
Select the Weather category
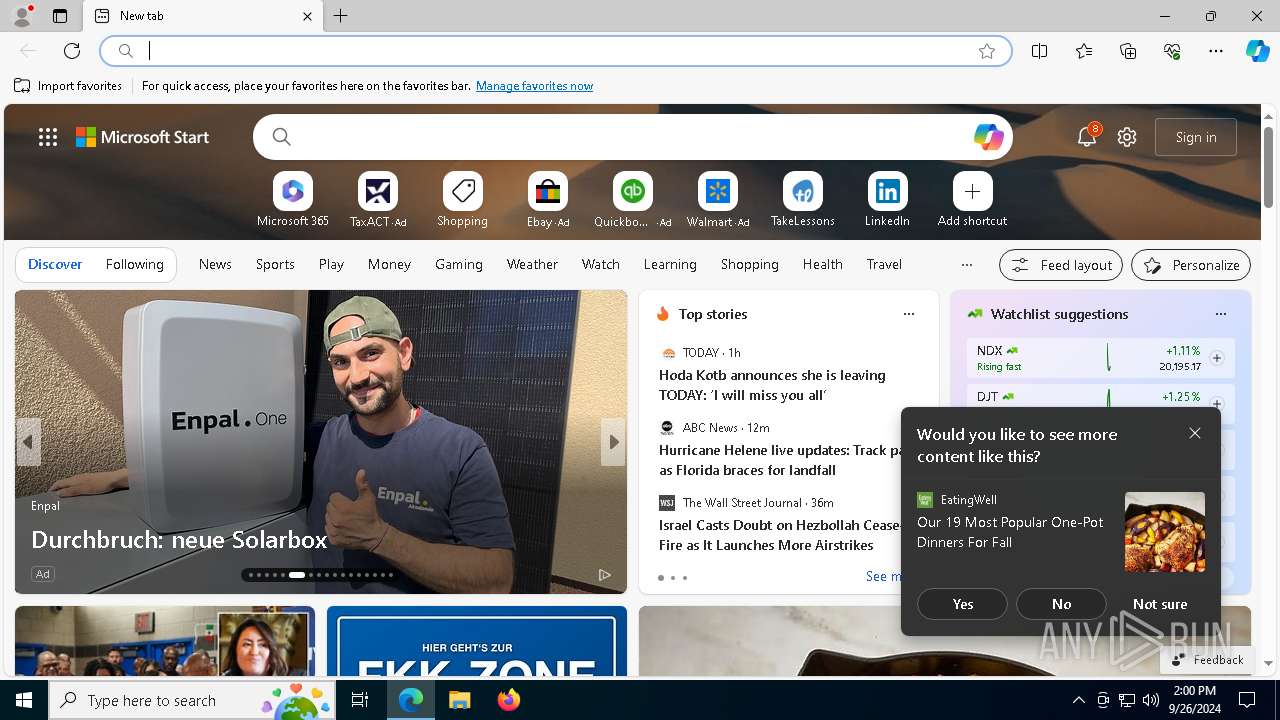pos(532,265)
